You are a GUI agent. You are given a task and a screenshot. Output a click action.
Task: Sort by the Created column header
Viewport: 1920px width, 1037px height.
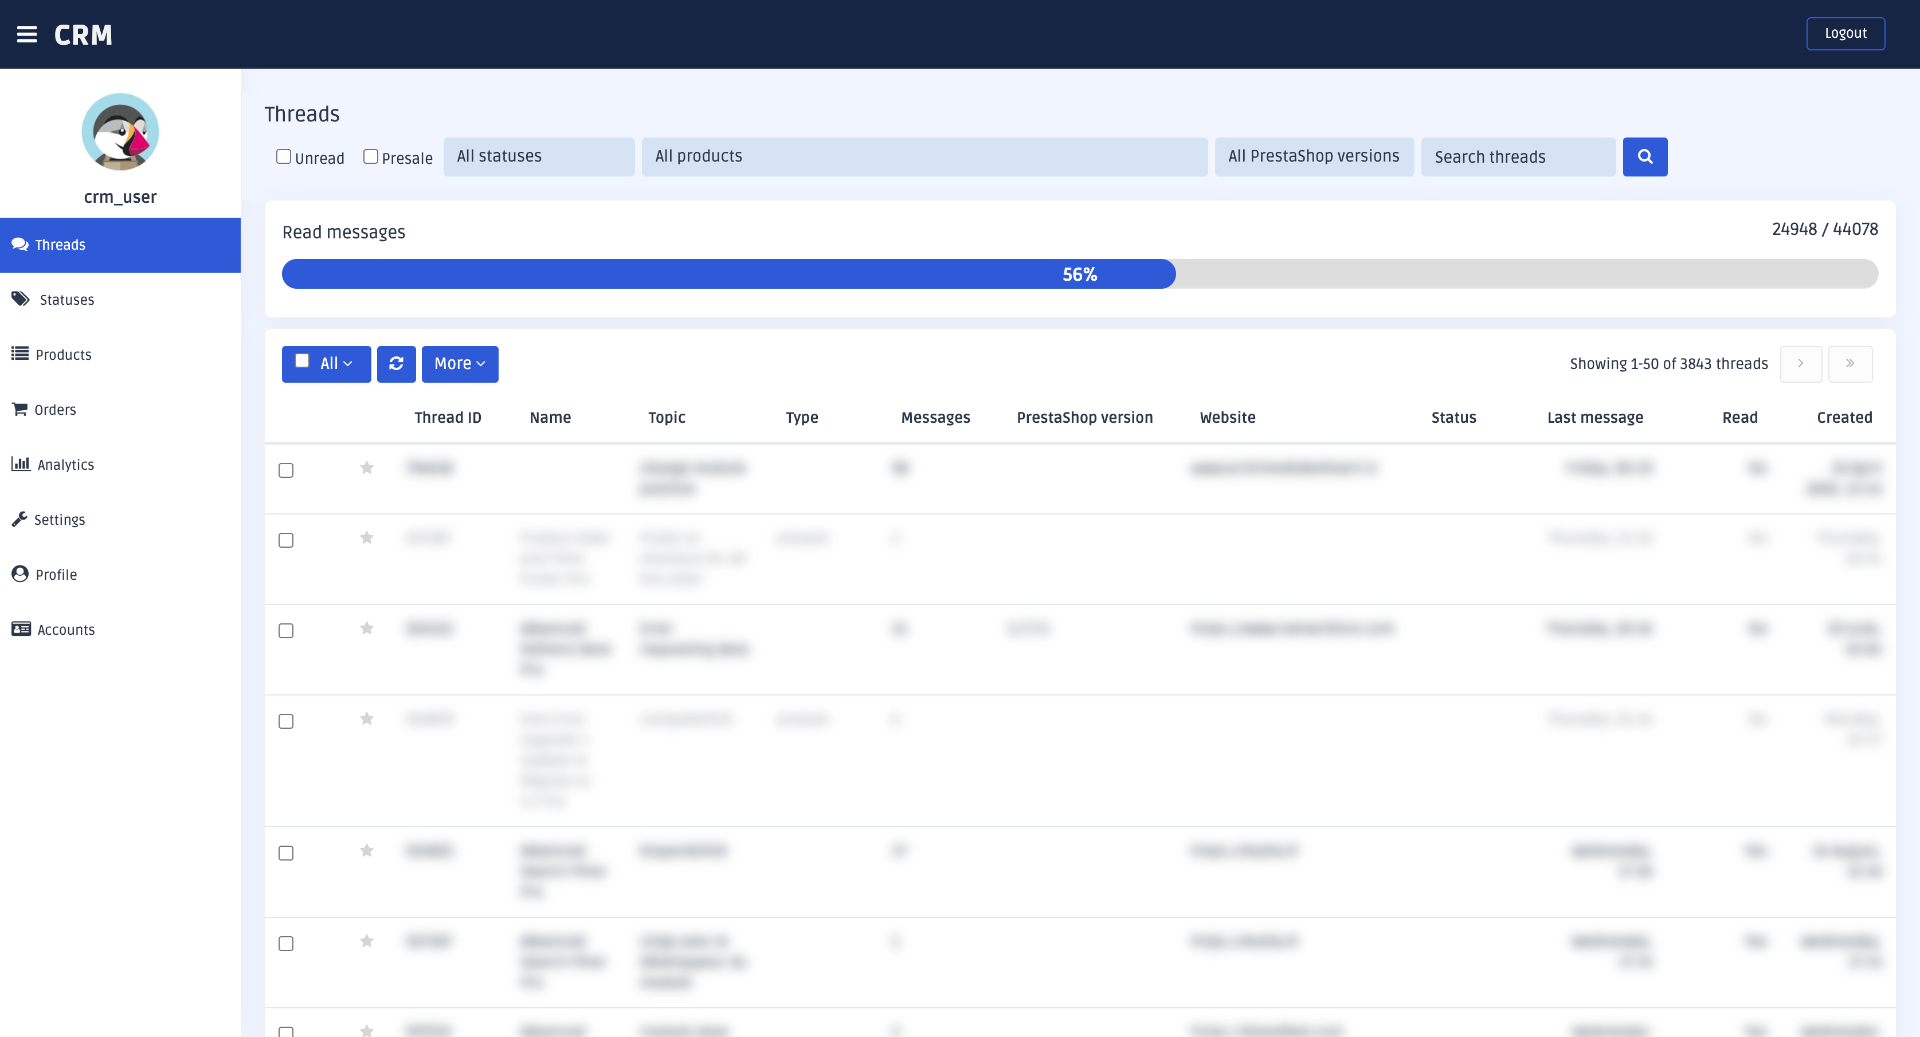[x=1844, y=418]
